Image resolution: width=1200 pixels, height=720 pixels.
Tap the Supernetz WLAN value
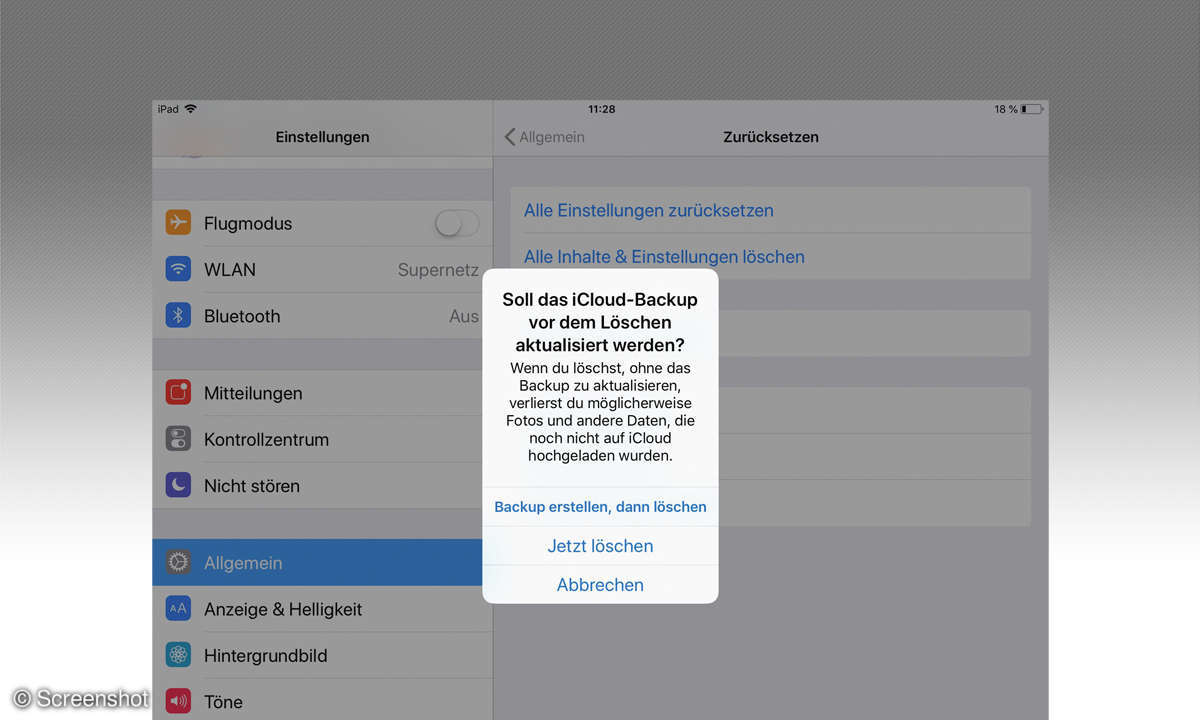tap(438, 270)
